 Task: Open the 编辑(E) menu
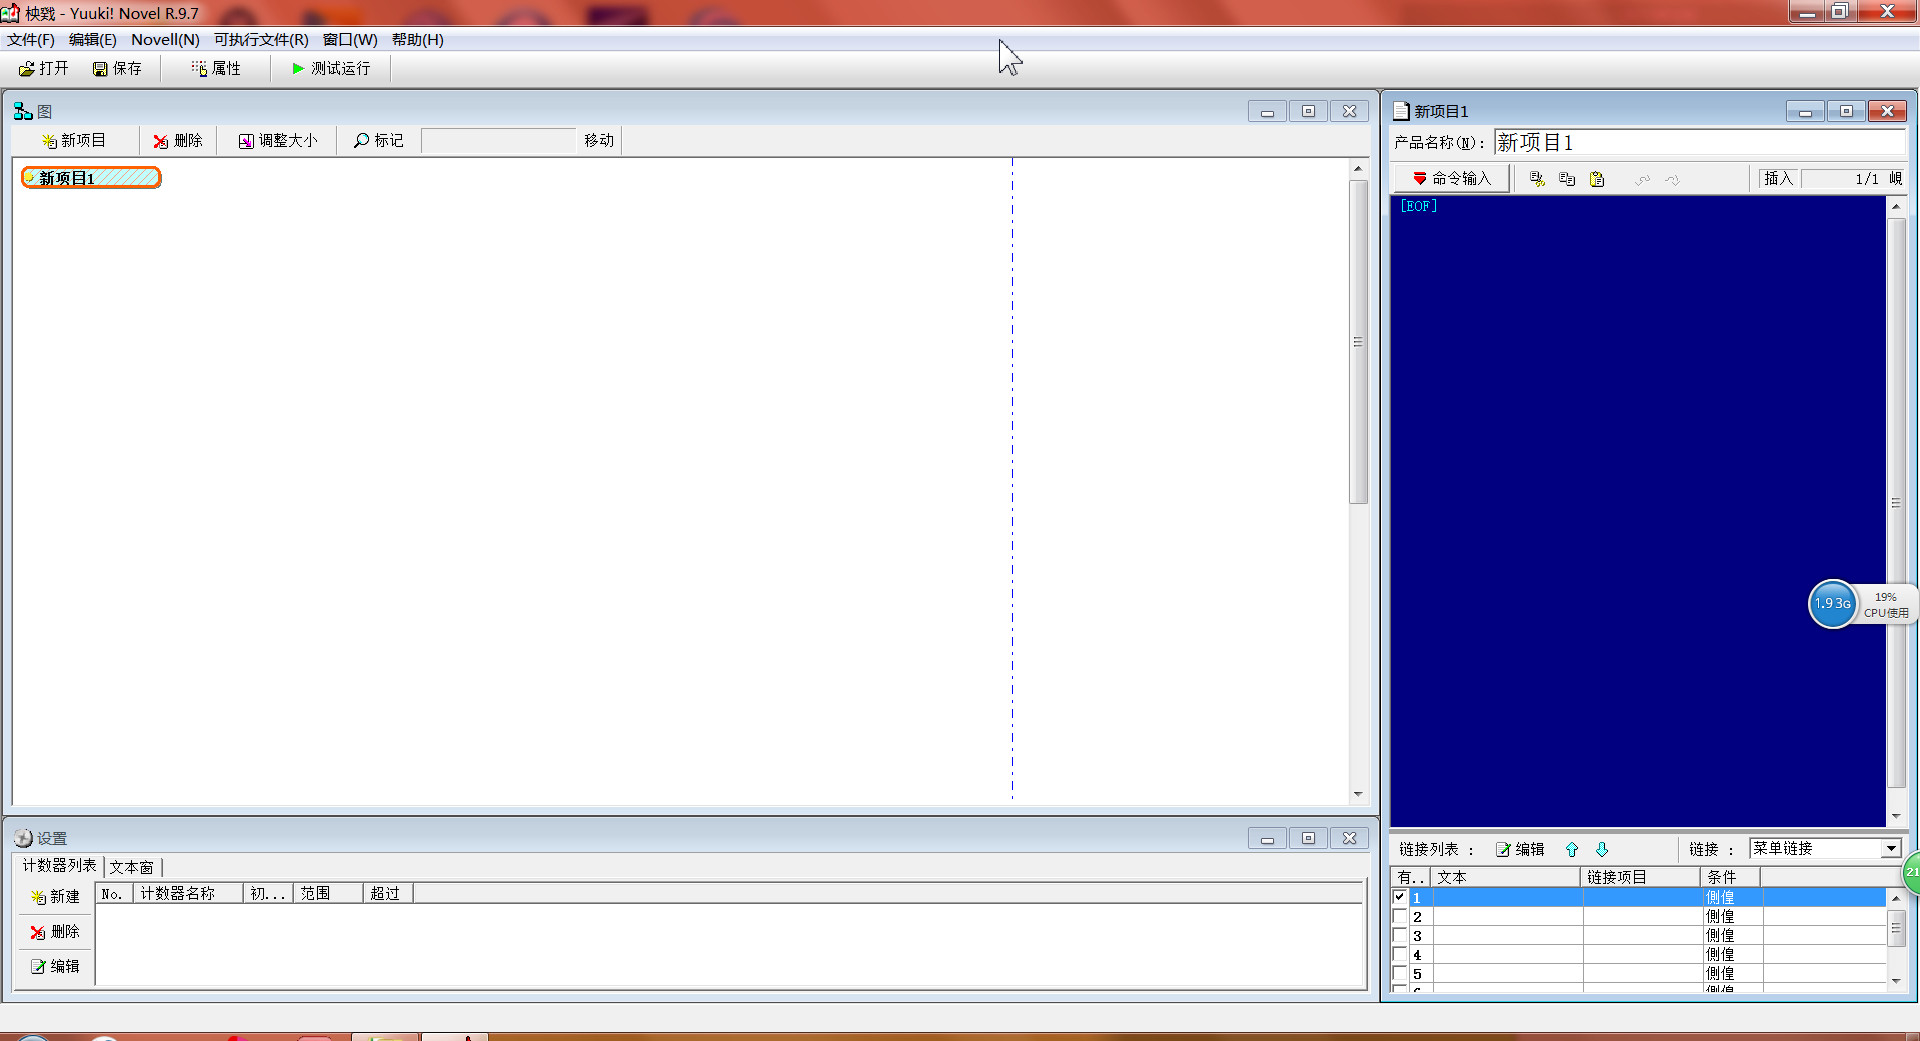[93, 40]
